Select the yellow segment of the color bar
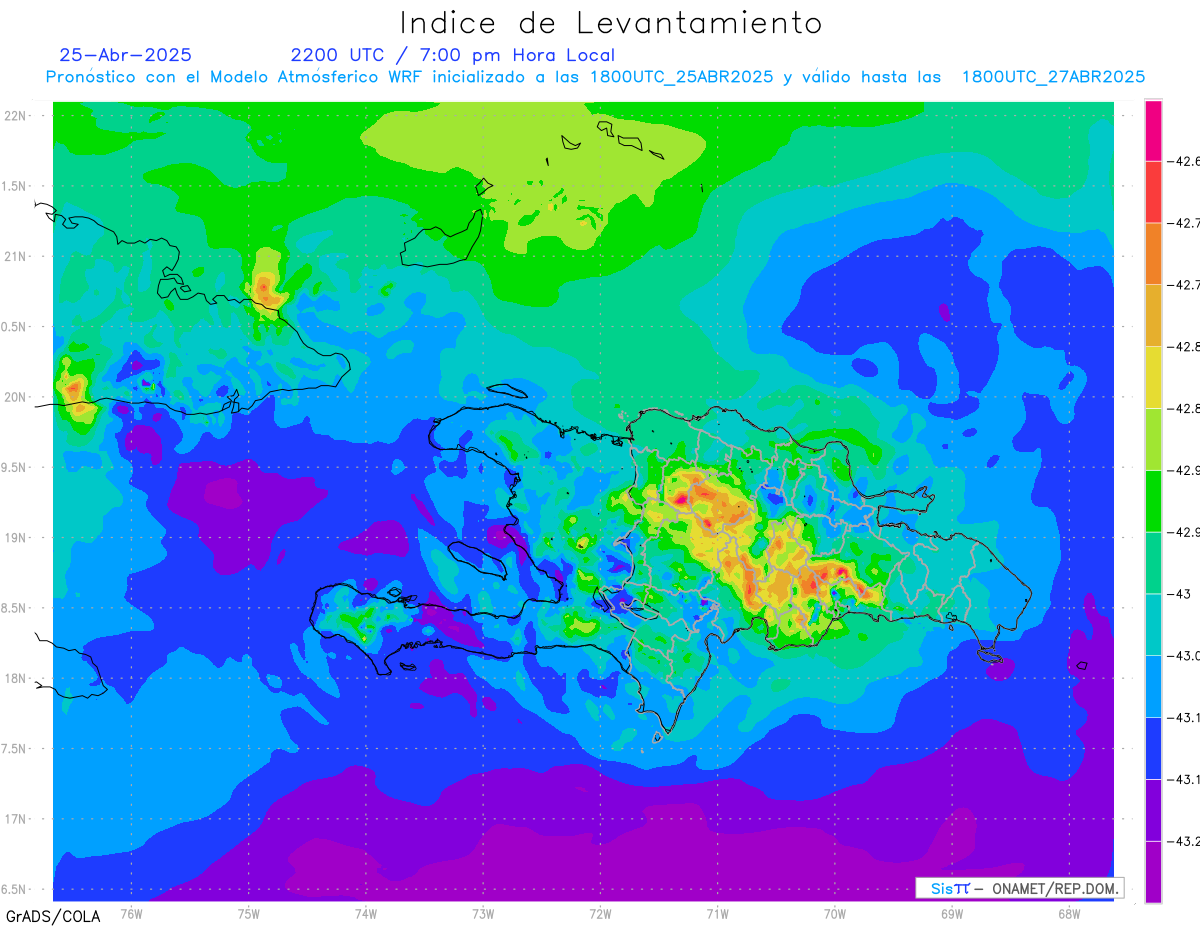This screenshot has width=1200, height=927. click(1153, 377)
